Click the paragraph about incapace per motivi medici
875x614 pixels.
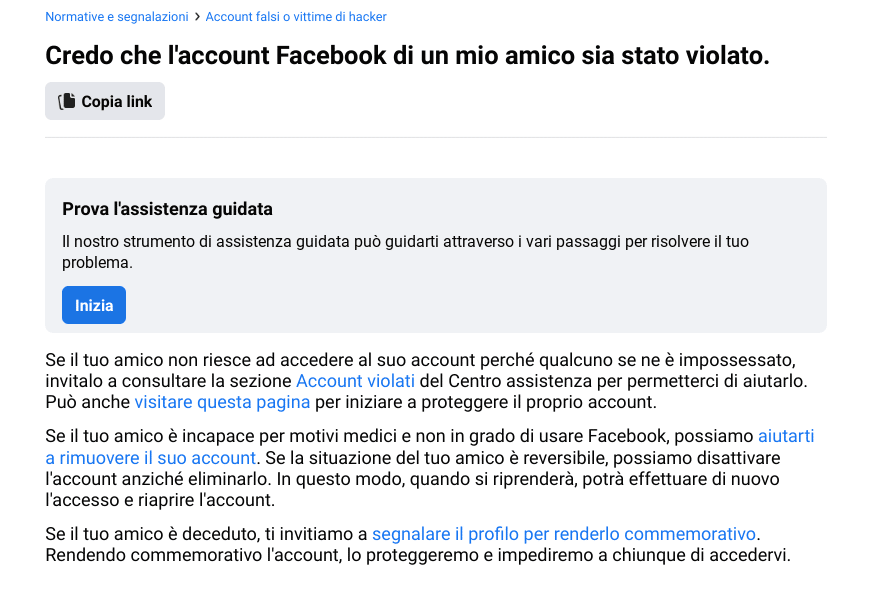point(430,468)
